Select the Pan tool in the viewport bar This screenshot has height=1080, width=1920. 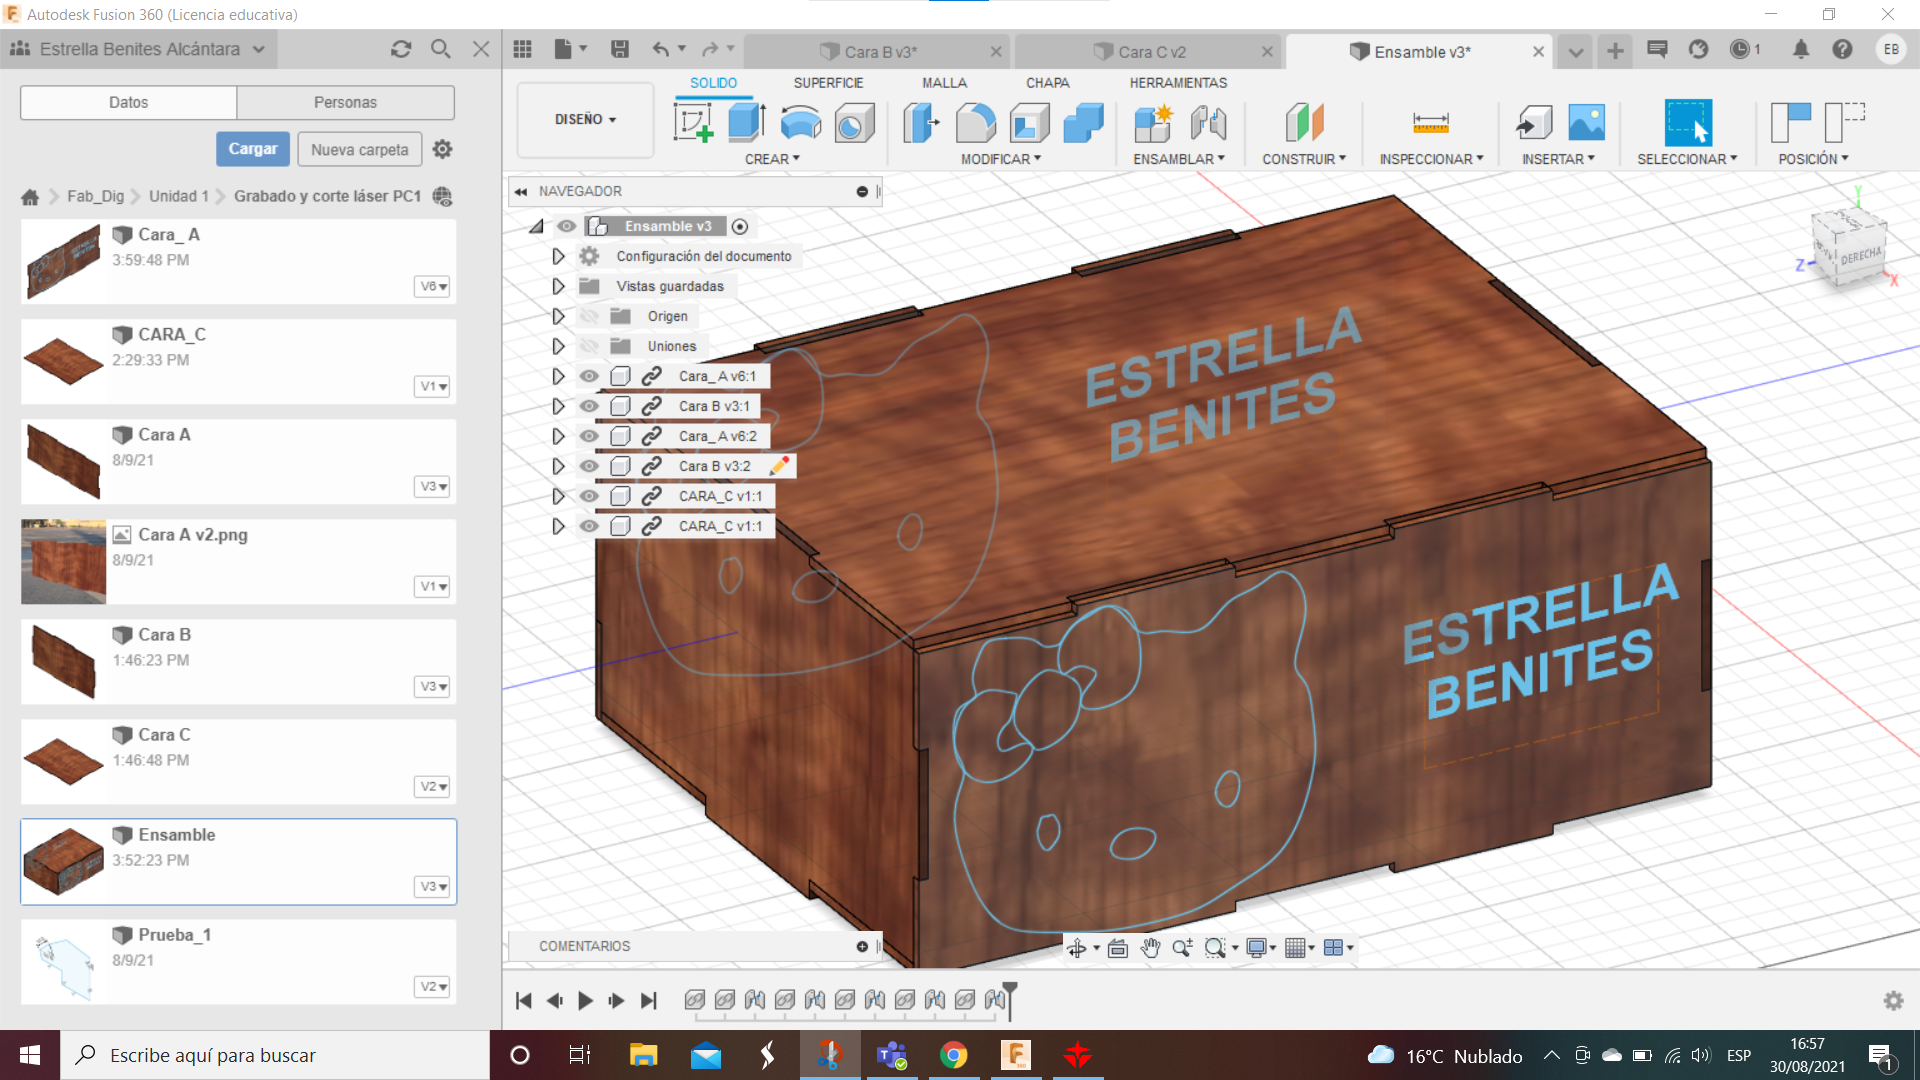[x=1151, y=948]
